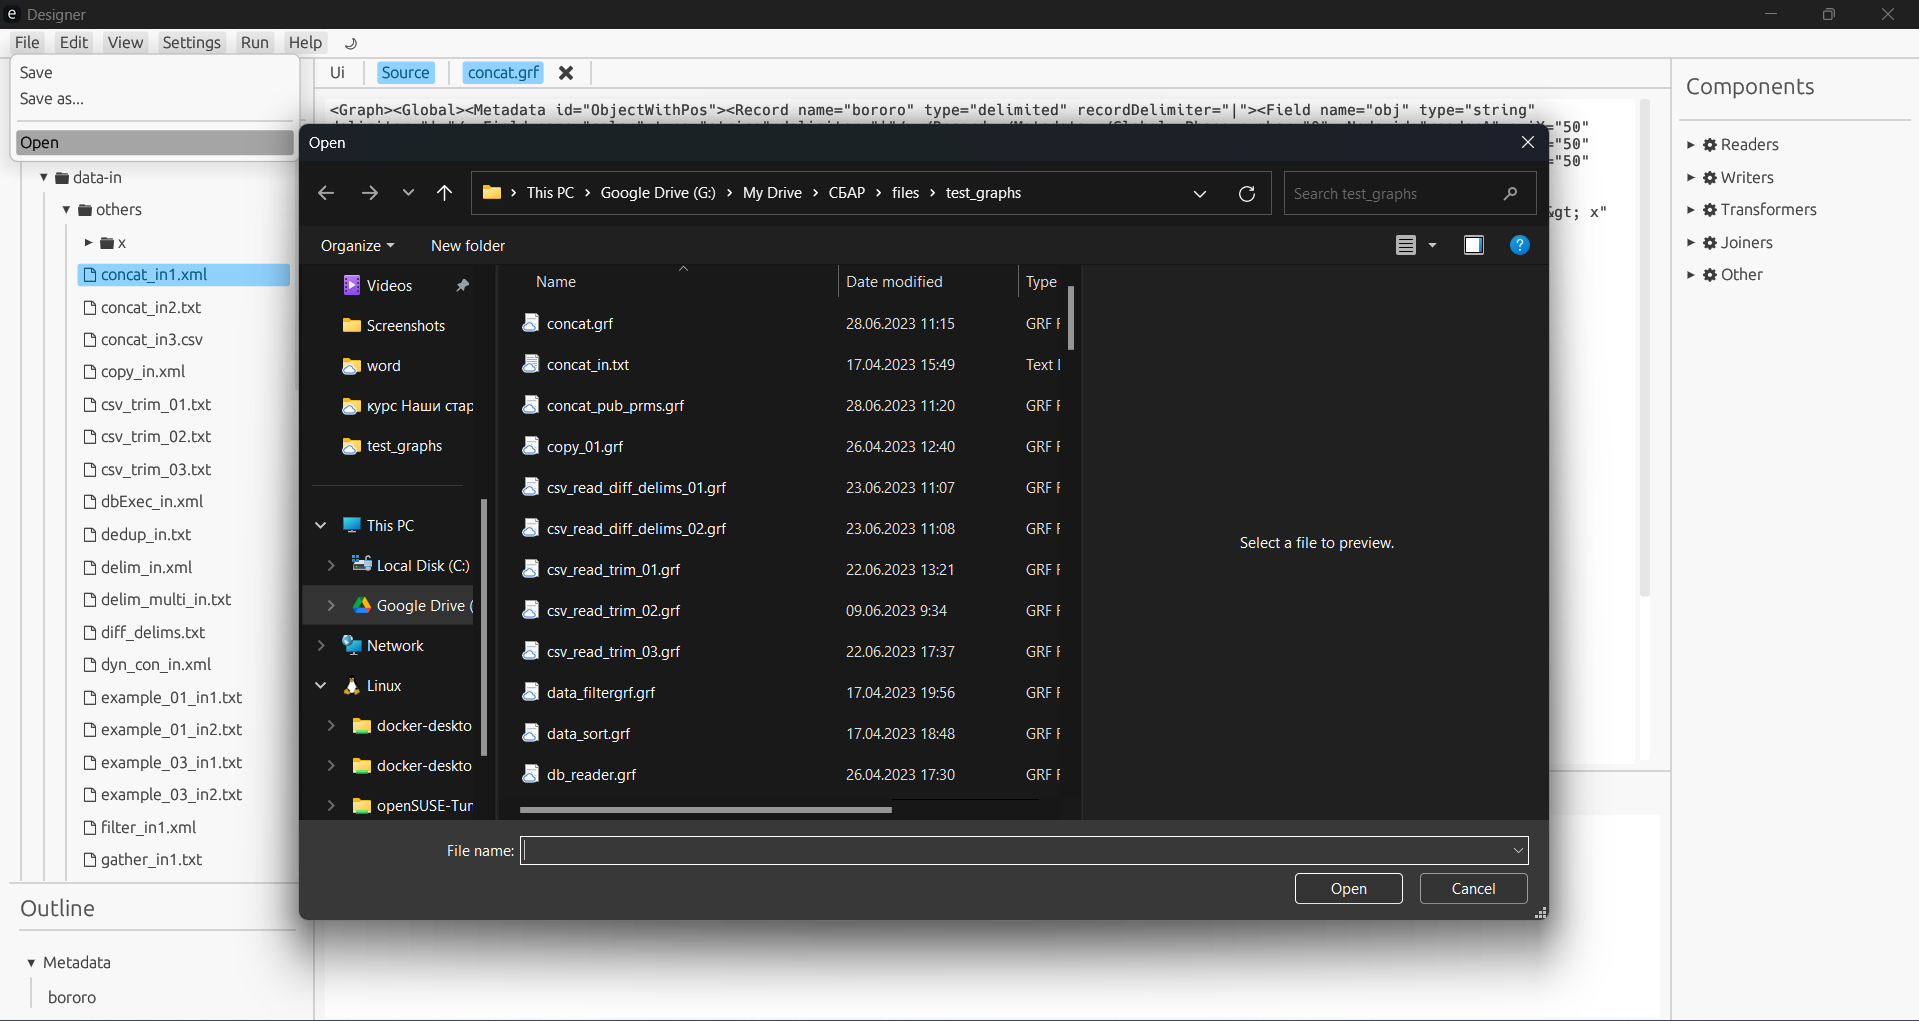Click Save in the File menu
The height and width of the screenshot is (1021, 1919).
click(36, 73)
